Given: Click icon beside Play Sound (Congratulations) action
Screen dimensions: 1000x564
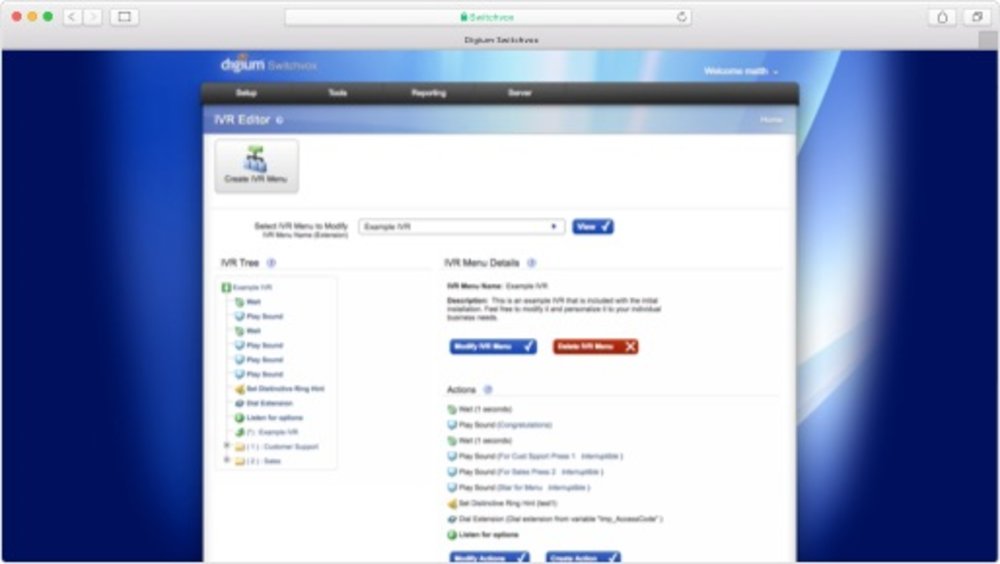Looking at the screenshot, I should click(x=452, y=425).
